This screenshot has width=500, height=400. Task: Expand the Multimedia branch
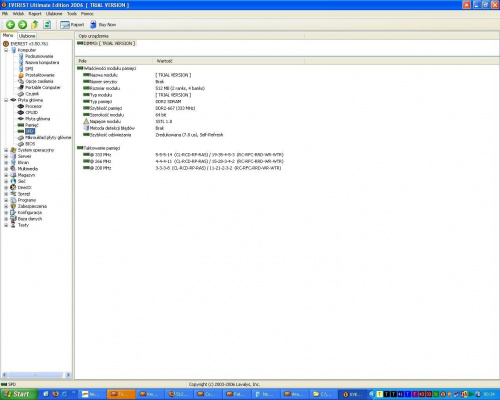point(6,169)
